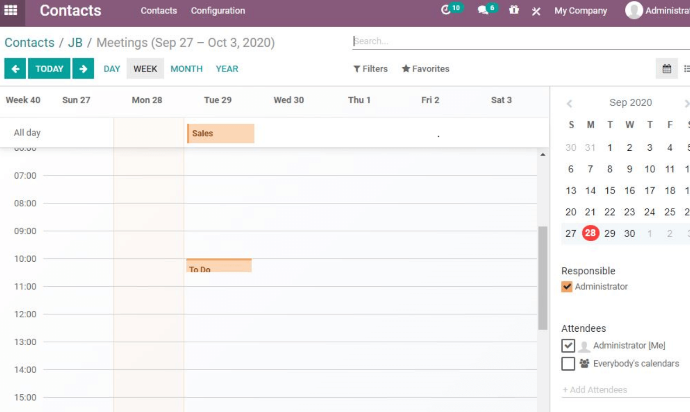Screen dimensions: 690x412
Task: Select day 29 in mini calendar
Action: (x=609, y=233)
